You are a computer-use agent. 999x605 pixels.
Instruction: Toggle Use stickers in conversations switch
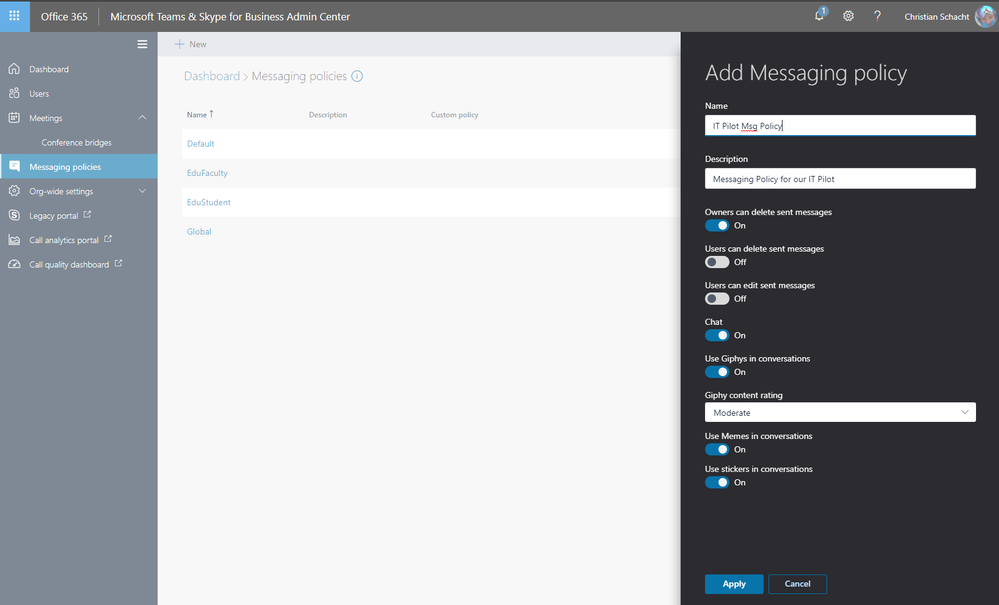(717, 483)
